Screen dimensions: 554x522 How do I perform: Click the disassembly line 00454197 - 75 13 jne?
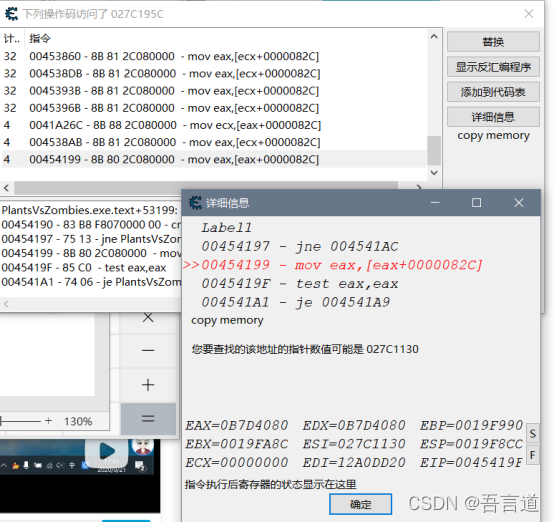pyautogui.click(x=91, y=239)
